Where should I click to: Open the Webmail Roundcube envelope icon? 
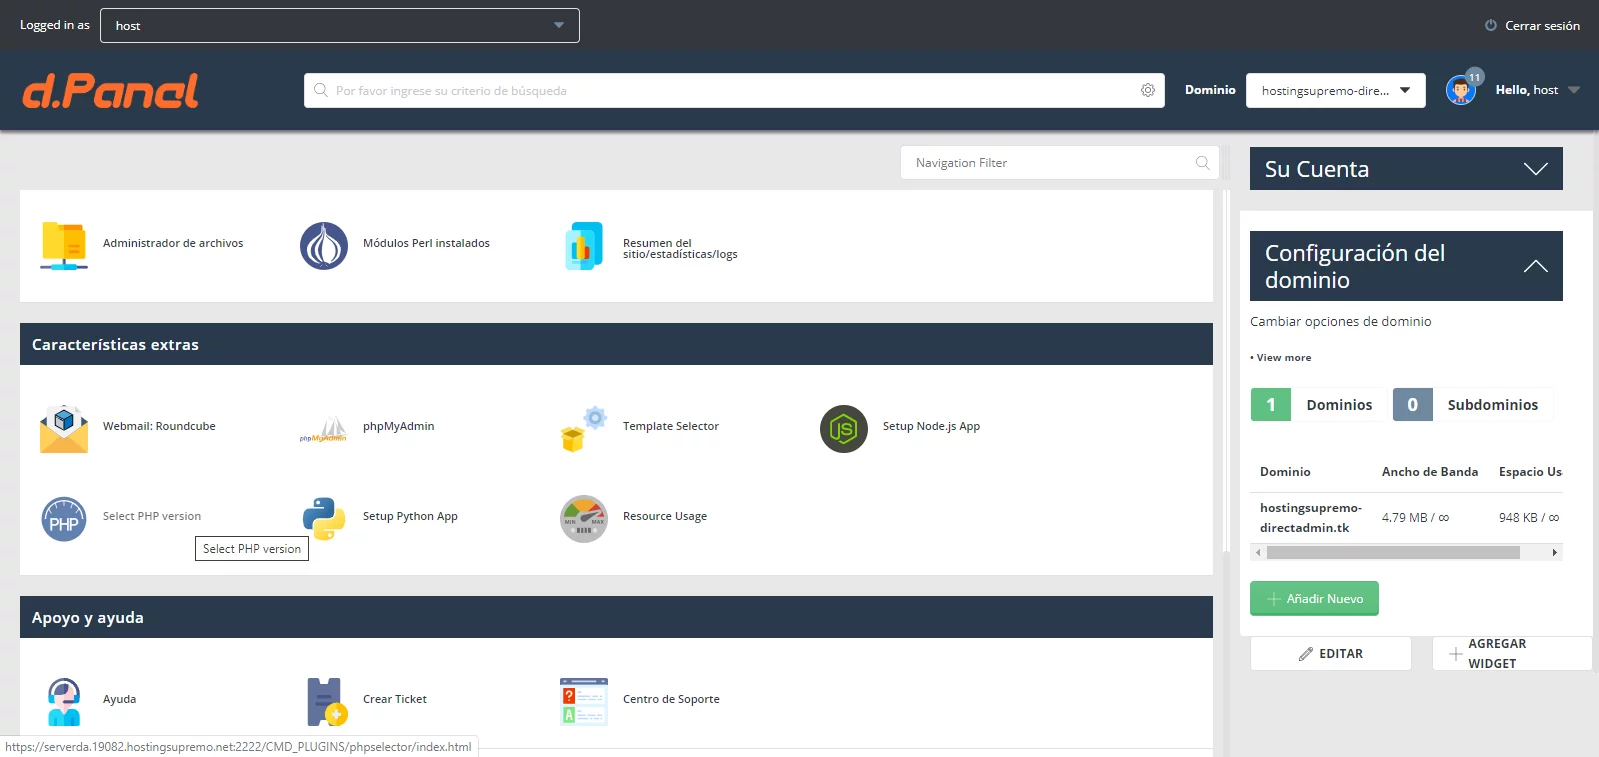click(x=64, y=429)
